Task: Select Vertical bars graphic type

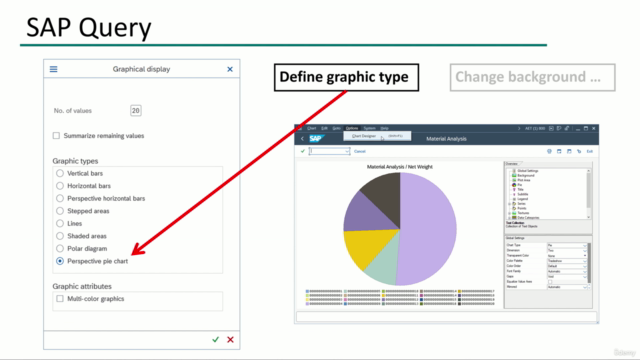Action: 60,173
